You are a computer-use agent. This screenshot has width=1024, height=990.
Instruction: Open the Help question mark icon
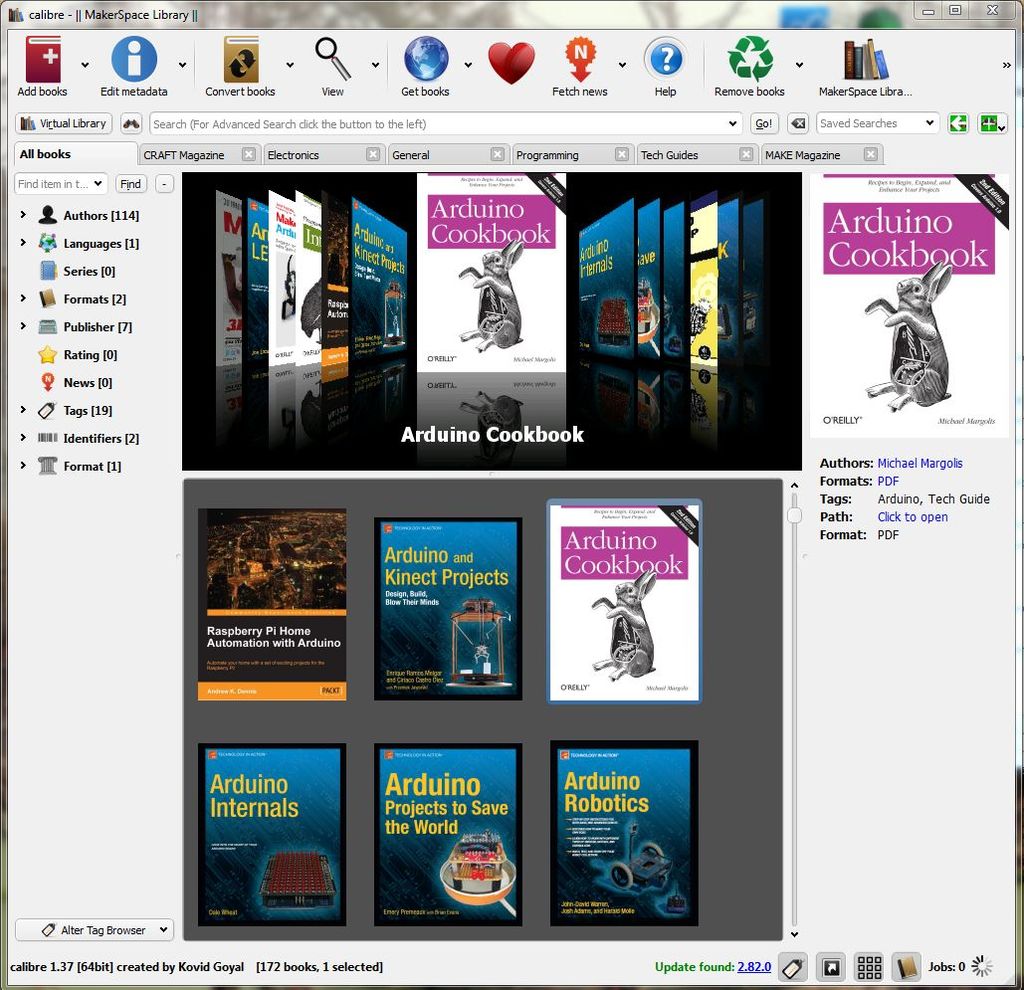point(665,59)
